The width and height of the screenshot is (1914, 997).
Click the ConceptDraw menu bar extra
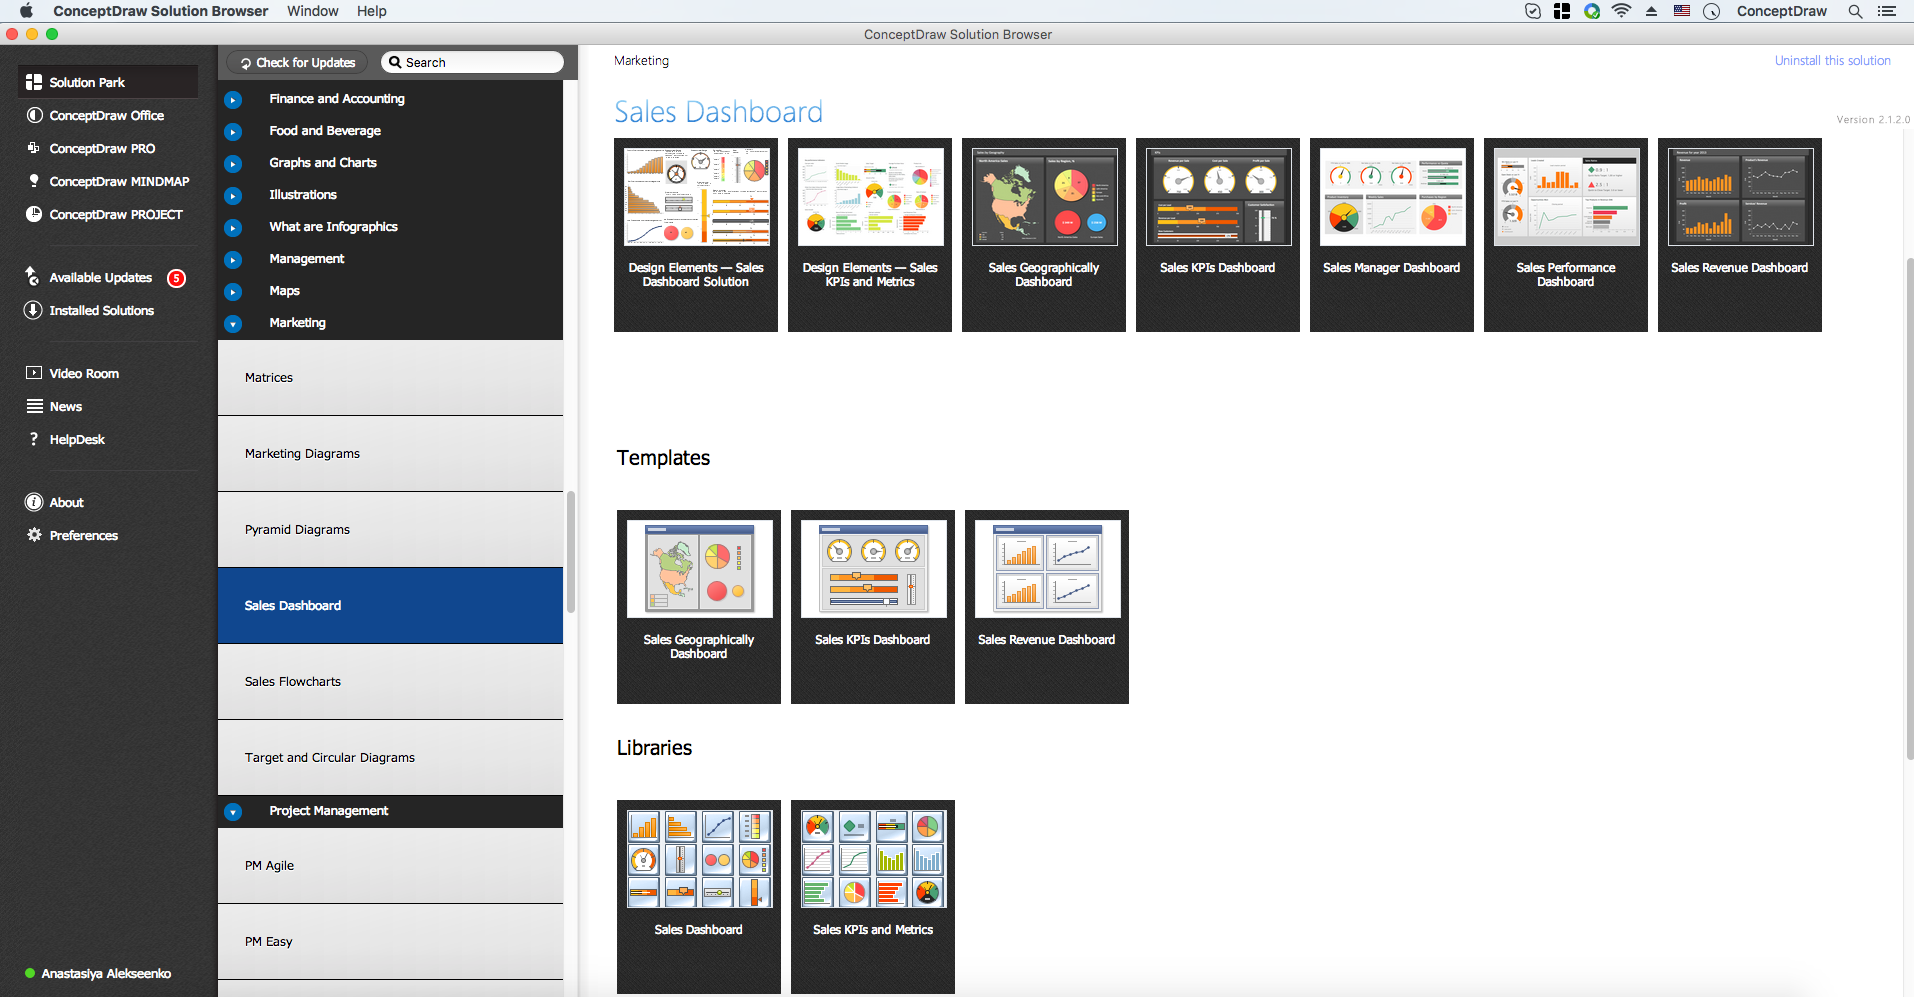pos(1781,11)
